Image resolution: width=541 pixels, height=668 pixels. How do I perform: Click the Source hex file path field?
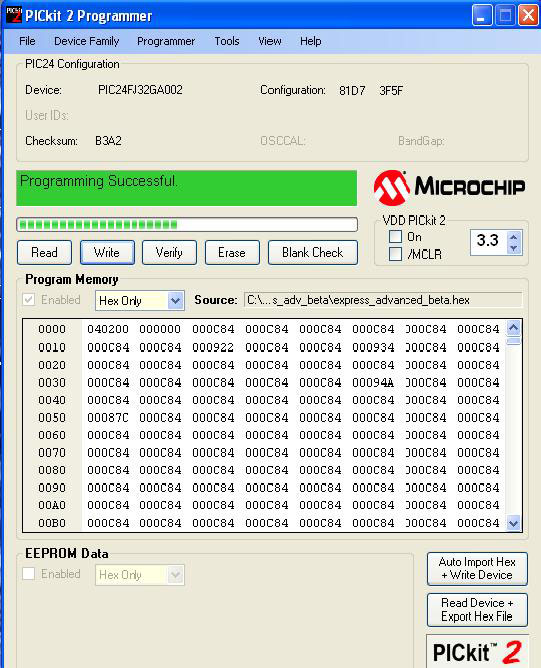tap(383, 300)
